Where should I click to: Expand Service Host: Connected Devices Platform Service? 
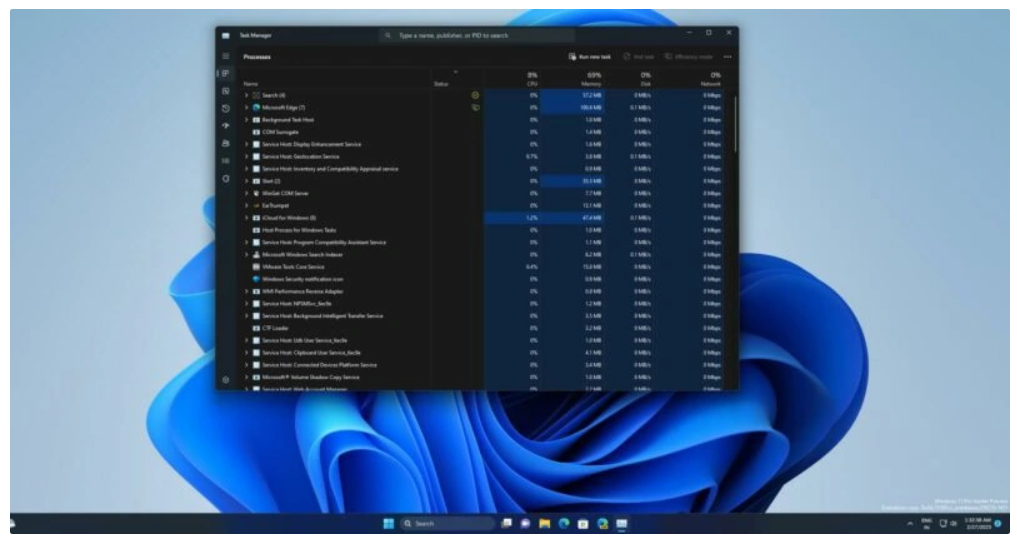(246, 365)
